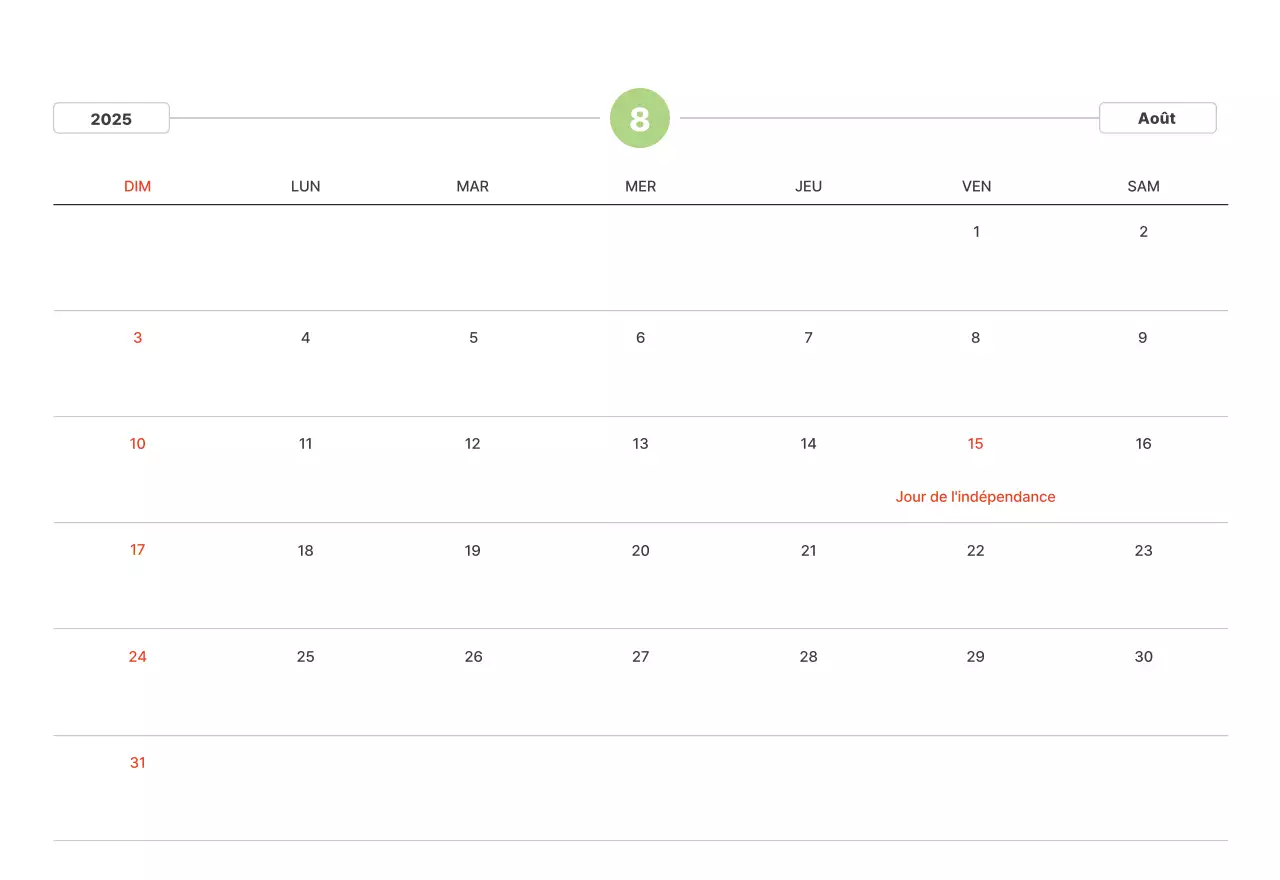Select day 19 in the grid
Screen dimensions: 1280x880
point(473,551)
